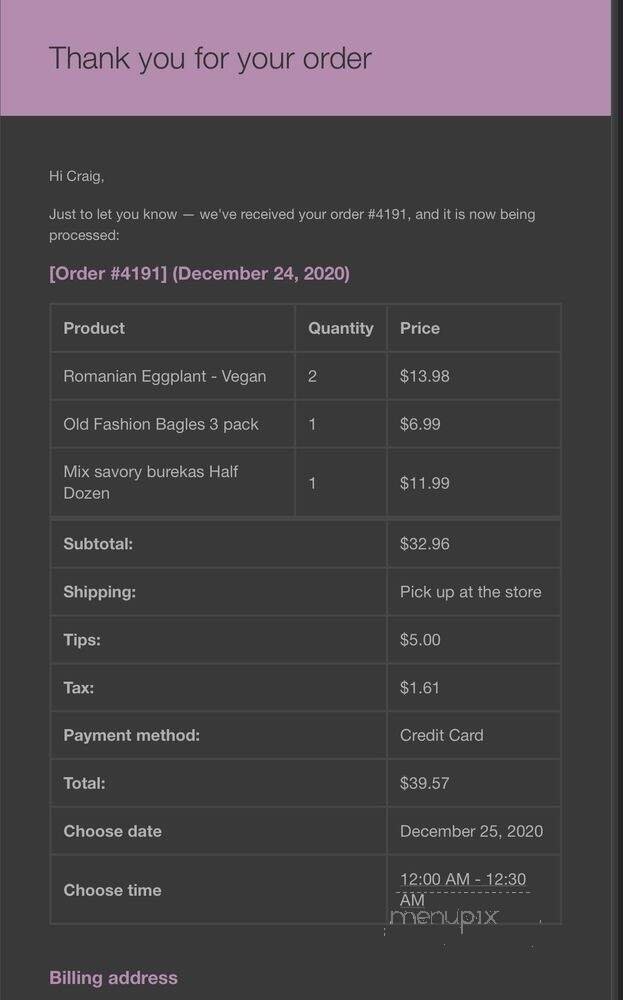Click the Order #4191 heading link

(199, 273)
